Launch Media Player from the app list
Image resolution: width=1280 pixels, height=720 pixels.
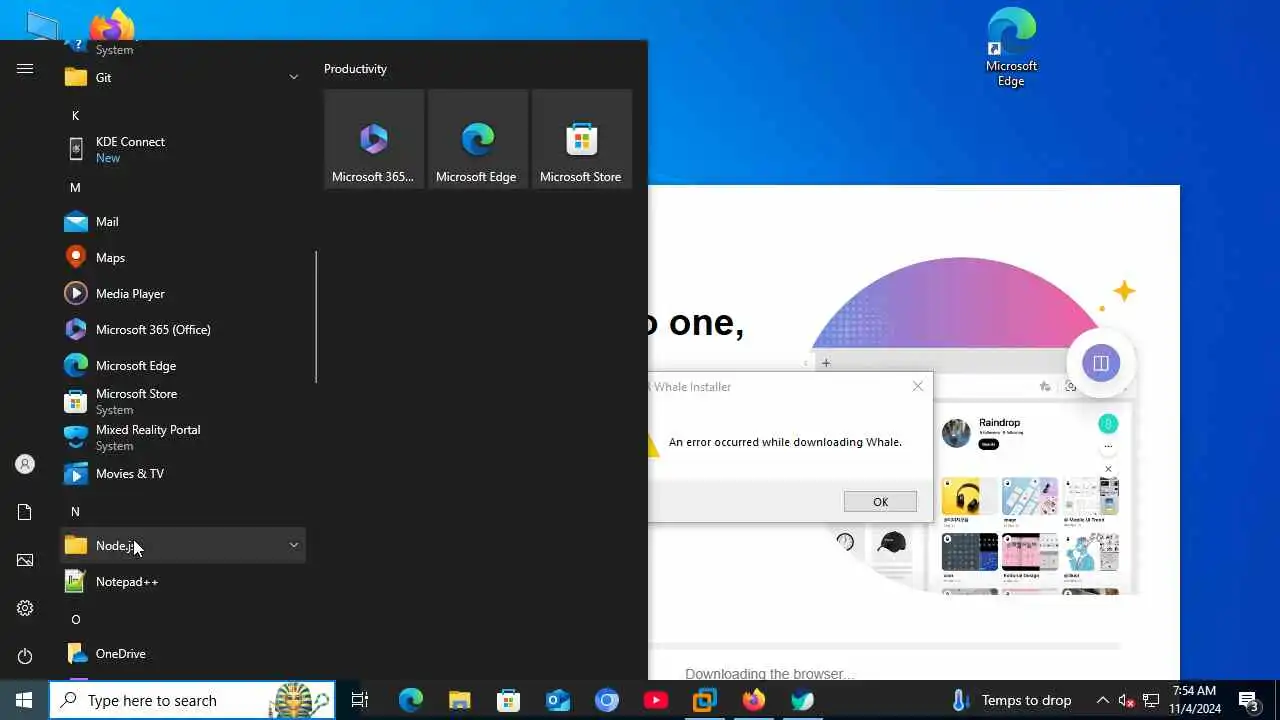[x=183, y=293]
